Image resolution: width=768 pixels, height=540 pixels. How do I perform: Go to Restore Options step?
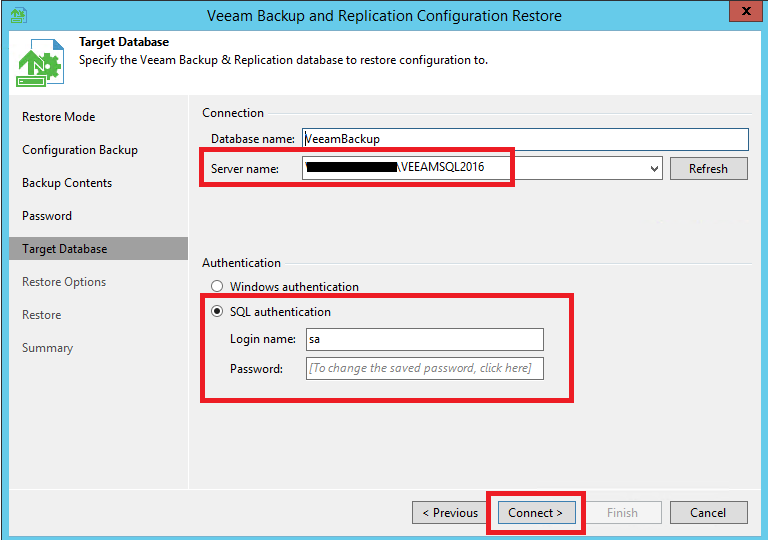pyautogui.click(x=64, y=282)
